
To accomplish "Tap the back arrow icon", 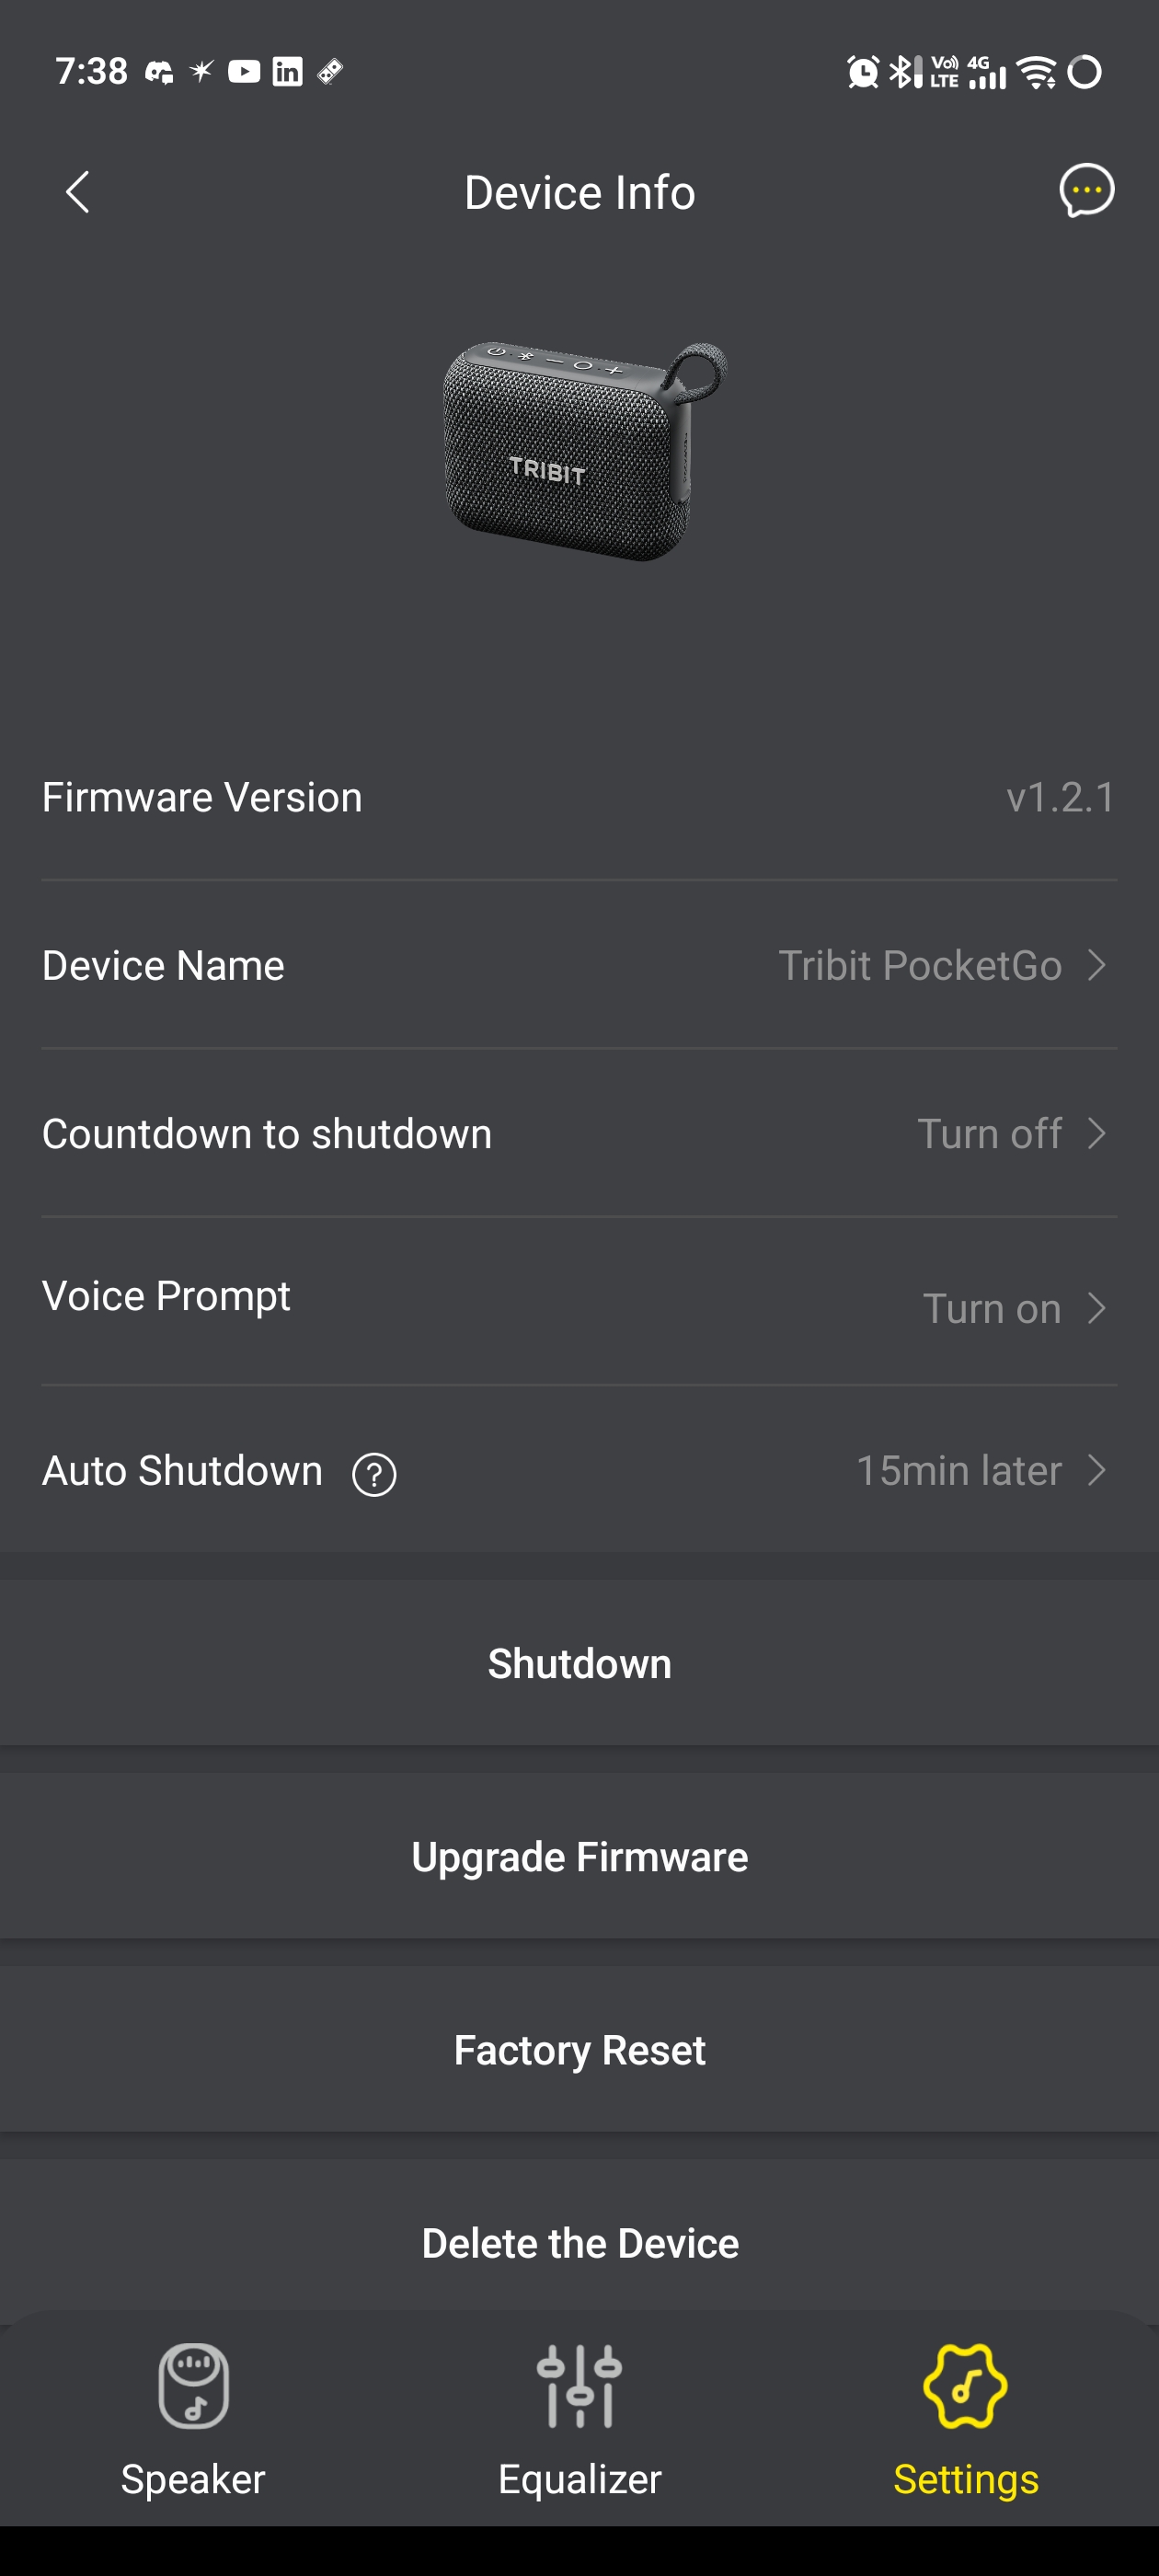I will pos(78,192).
